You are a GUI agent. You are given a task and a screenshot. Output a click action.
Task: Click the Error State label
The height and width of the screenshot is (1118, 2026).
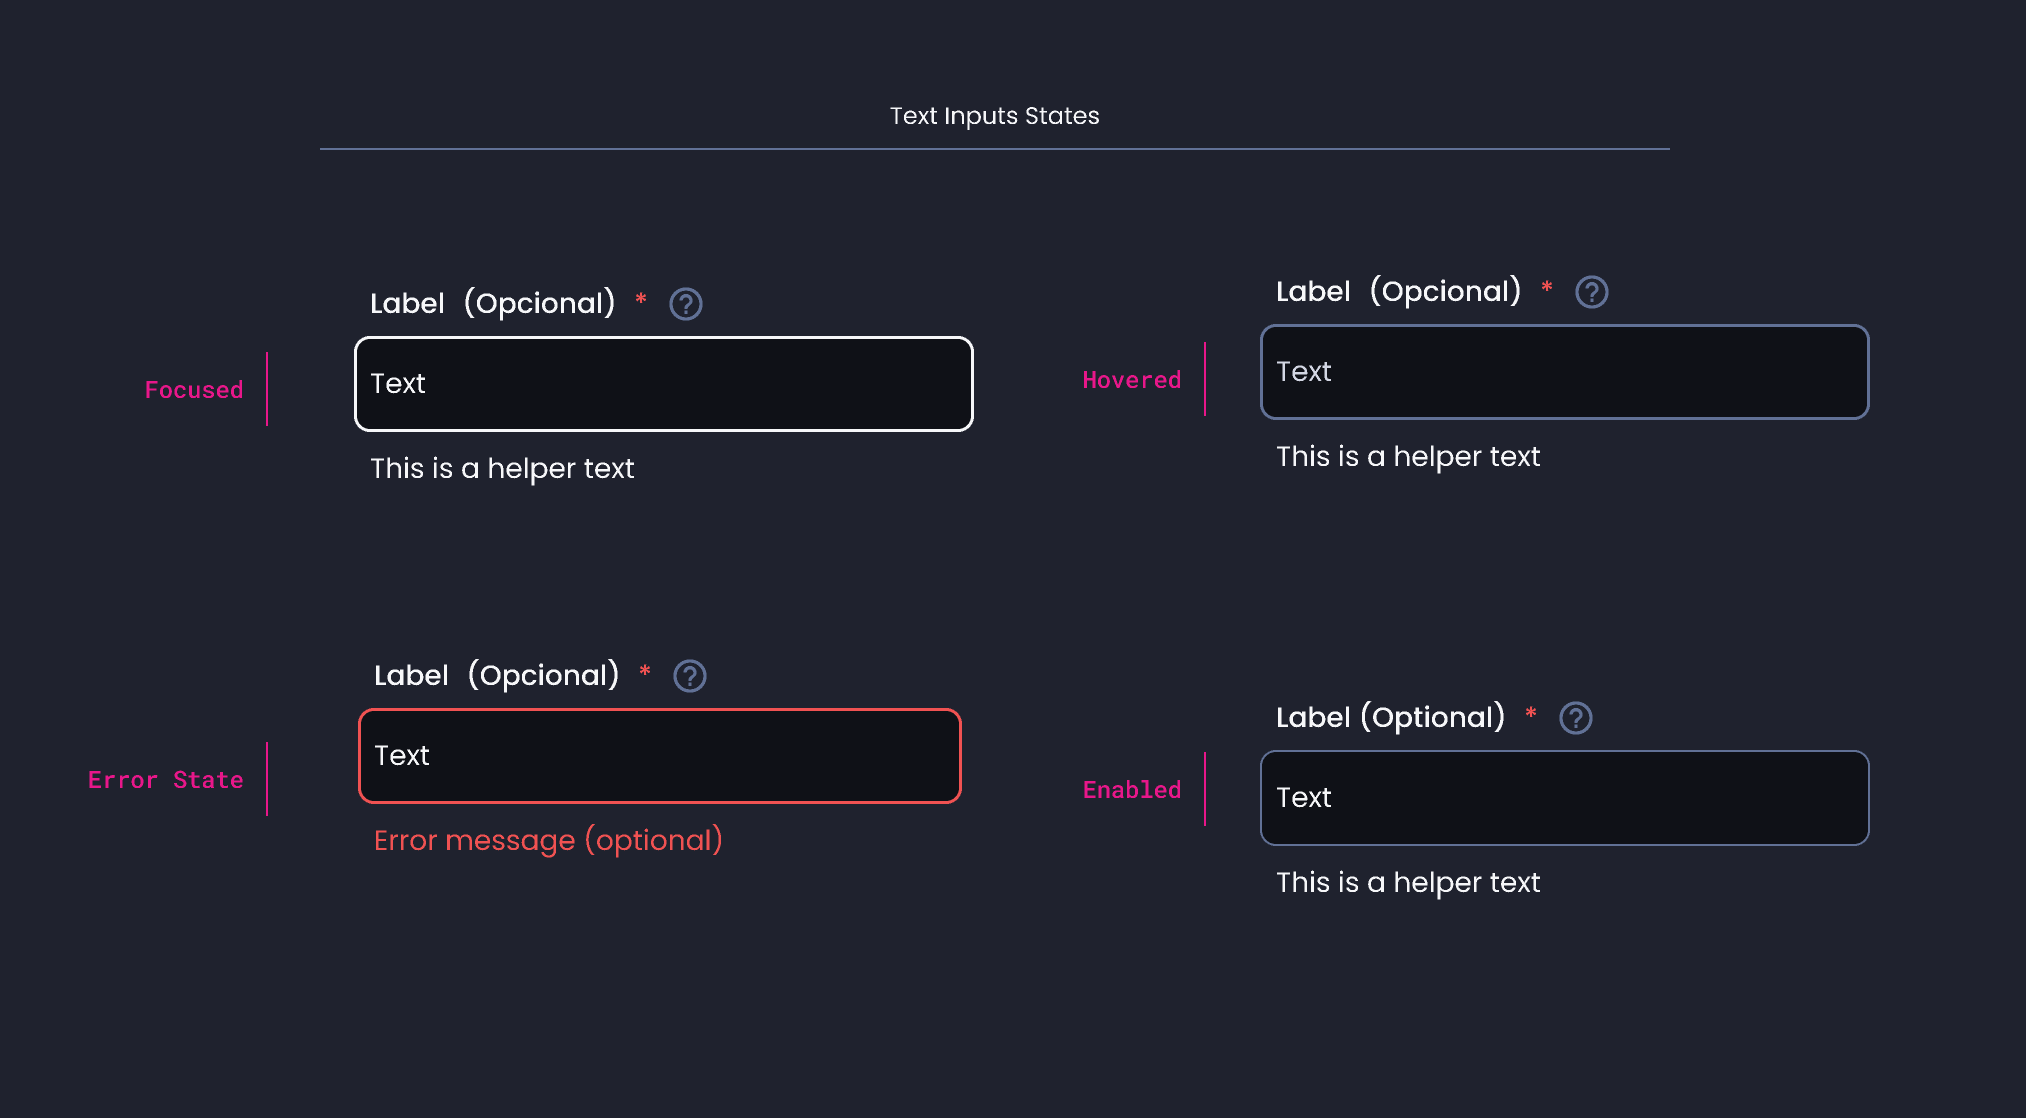pyautogui.click(x=165, y=779)
